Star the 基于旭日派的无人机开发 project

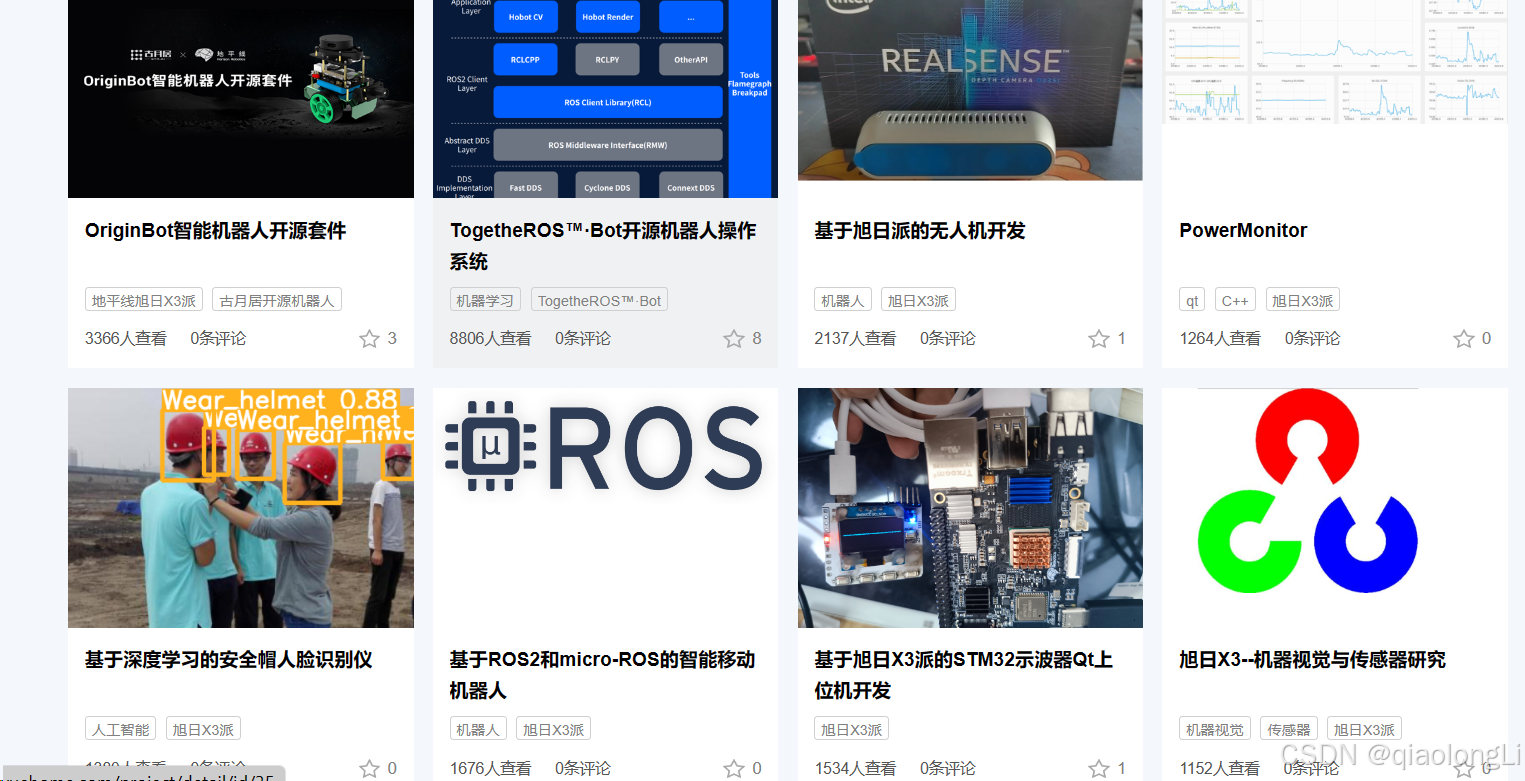(x=1099, y=339)
